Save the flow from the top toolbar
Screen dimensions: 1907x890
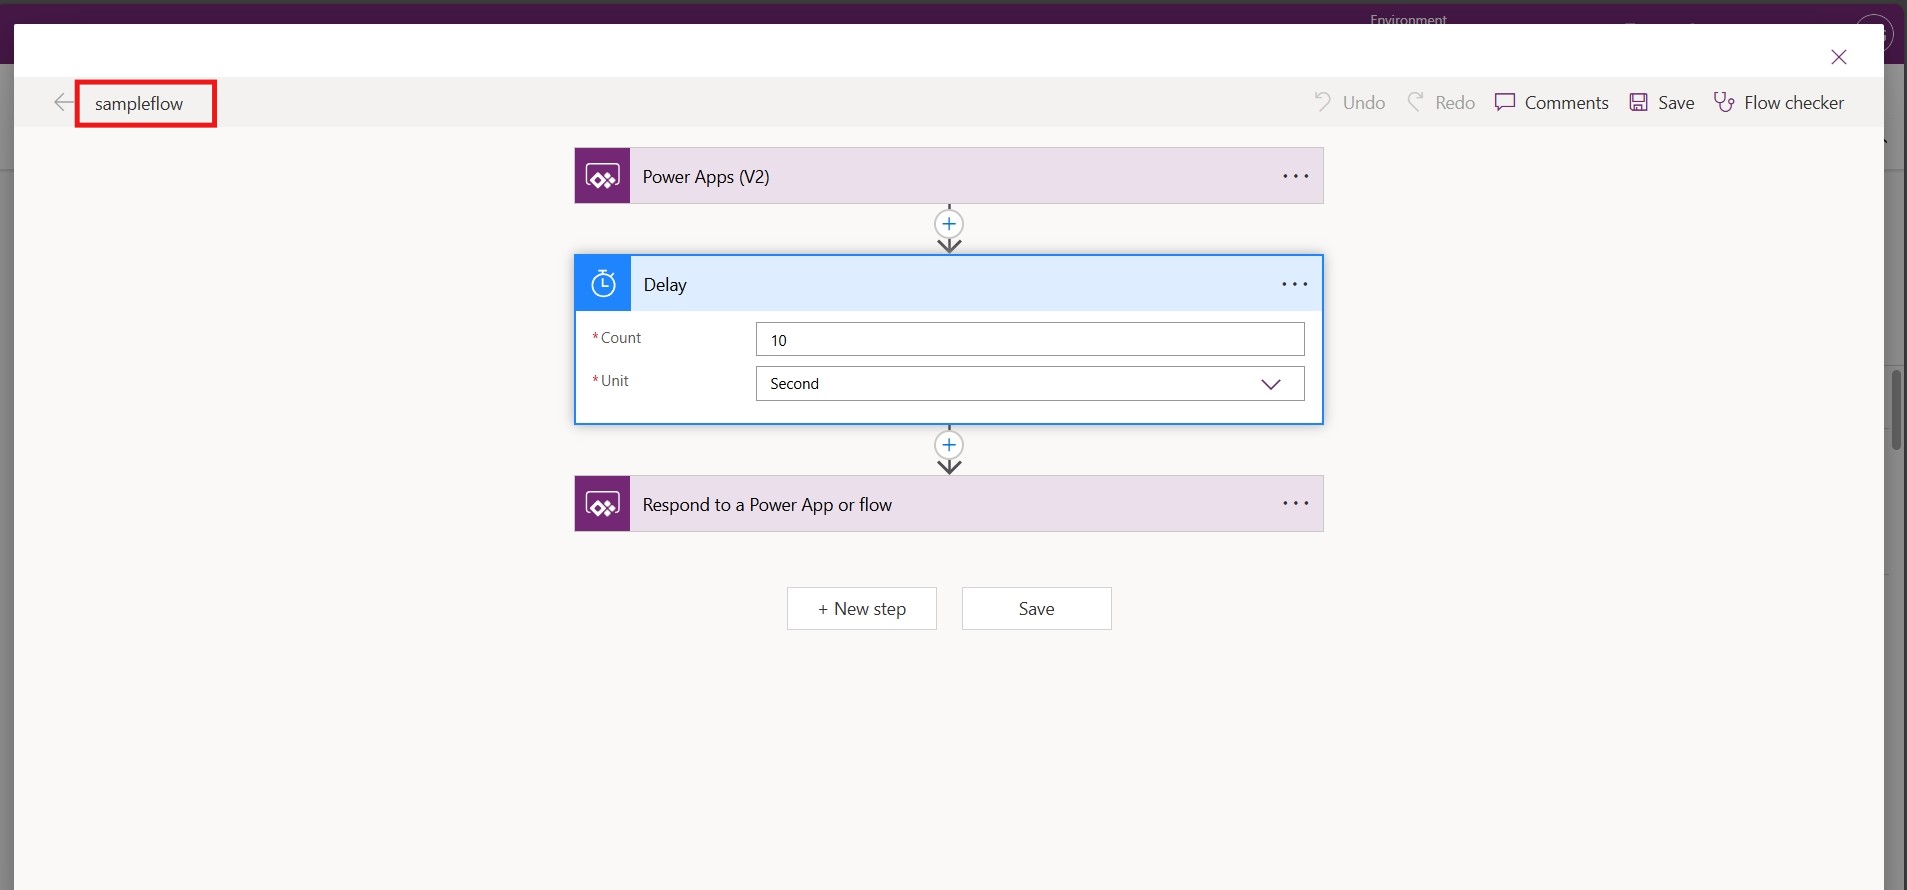click(x=1662, y=103)
